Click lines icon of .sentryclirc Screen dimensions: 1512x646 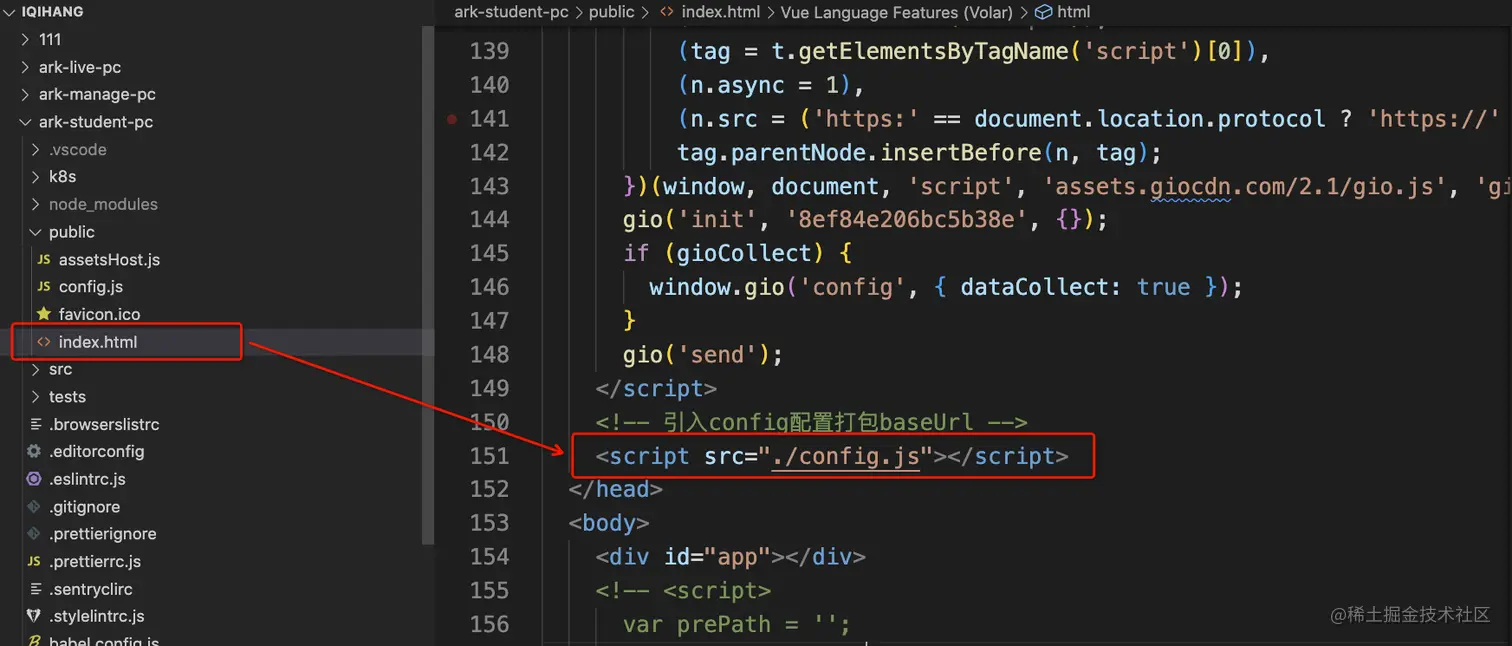35,589
